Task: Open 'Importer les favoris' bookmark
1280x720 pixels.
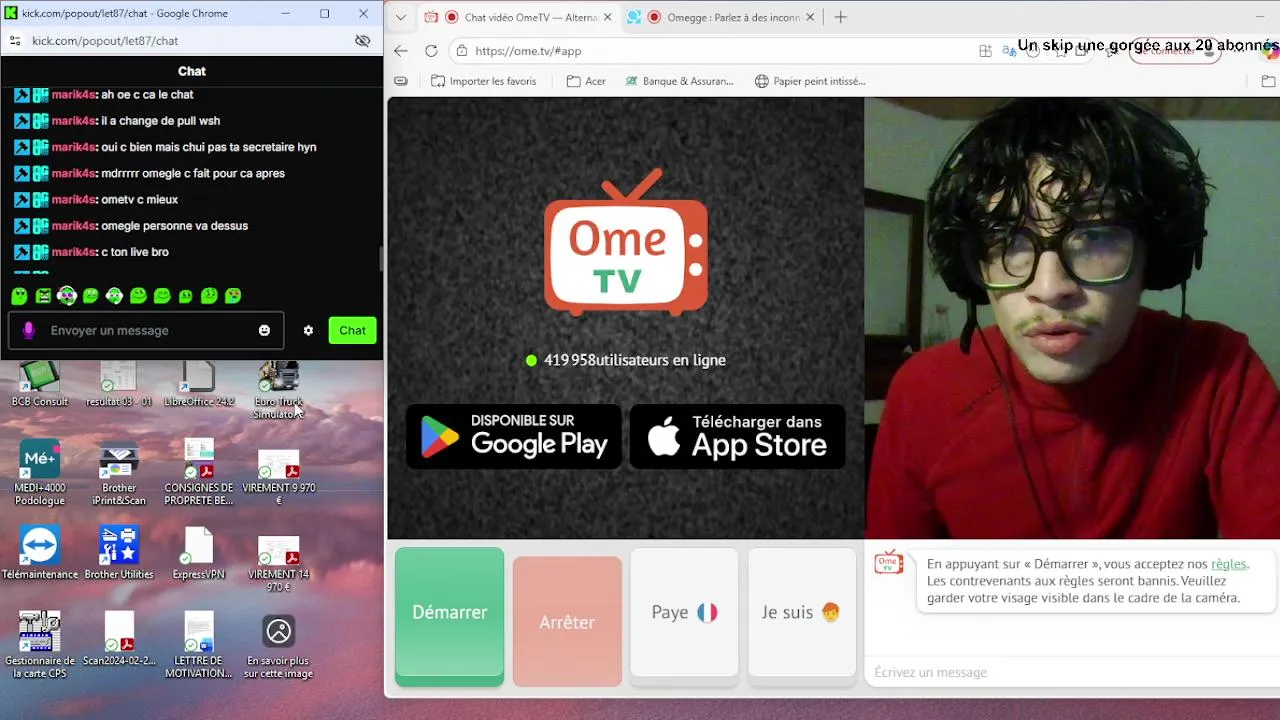Action: click(483, 81)
